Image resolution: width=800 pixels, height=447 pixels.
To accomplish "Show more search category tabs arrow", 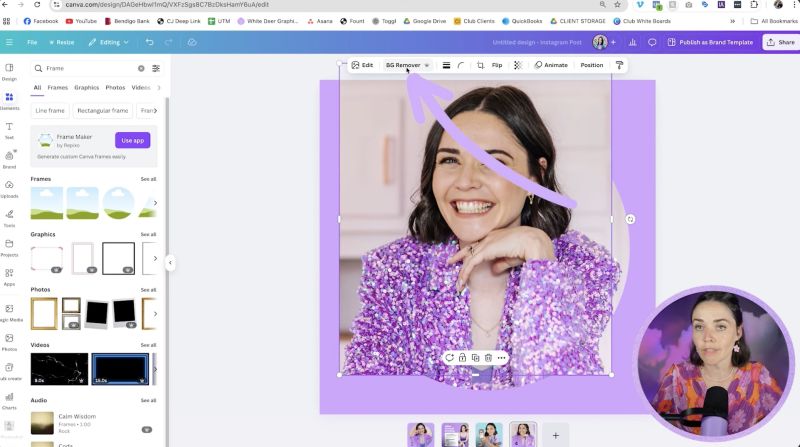I will (x=159, y=88).
